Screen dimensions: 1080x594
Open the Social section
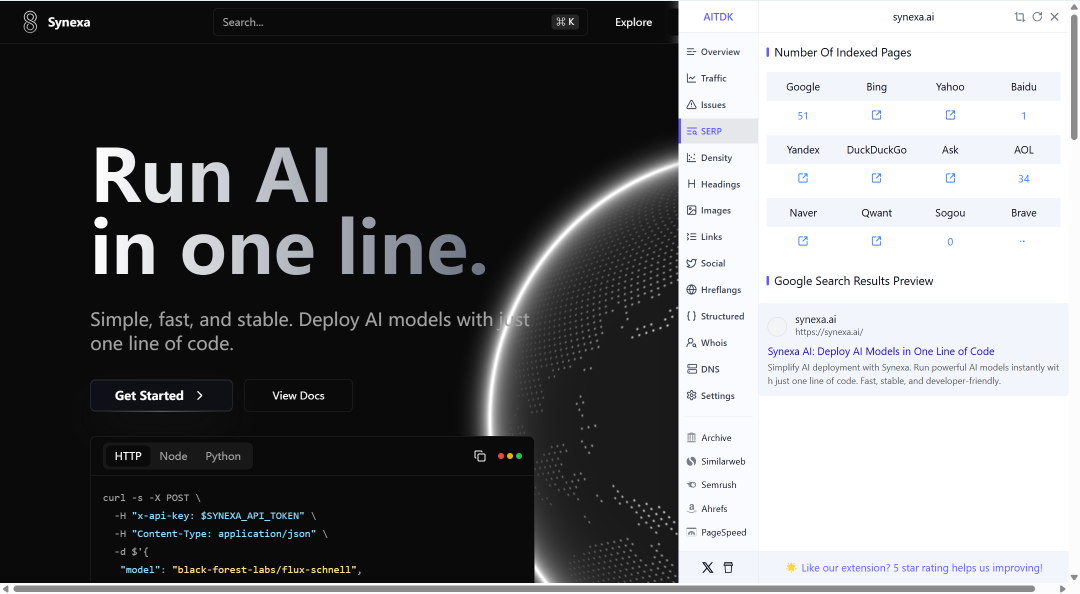(x=718, y=263)
